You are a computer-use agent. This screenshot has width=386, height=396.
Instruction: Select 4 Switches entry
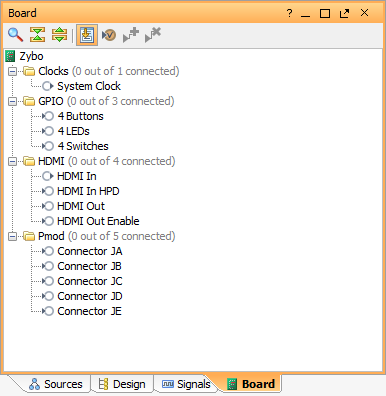(x=83, y=146)
